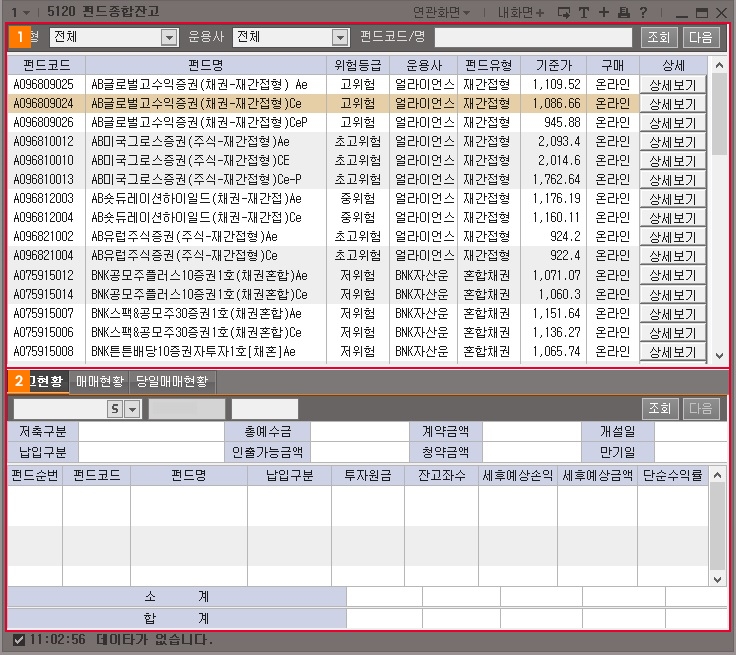The image size is (736, 655).
Task: Click top 조회 button in fund list
Action: coord(659,37)
